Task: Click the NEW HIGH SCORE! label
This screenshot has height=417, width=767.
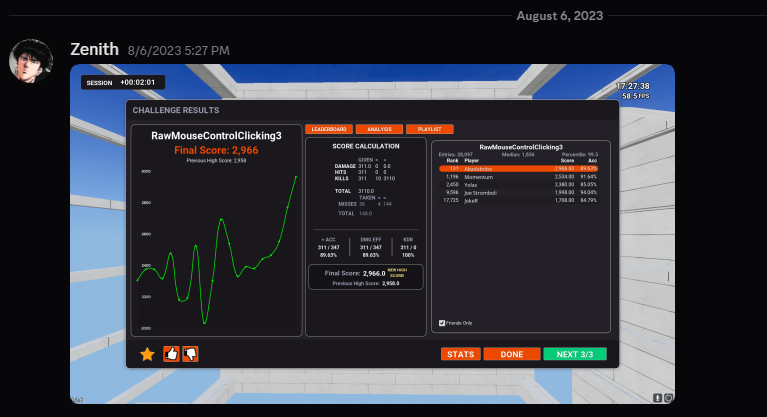Action: point(397,273)
